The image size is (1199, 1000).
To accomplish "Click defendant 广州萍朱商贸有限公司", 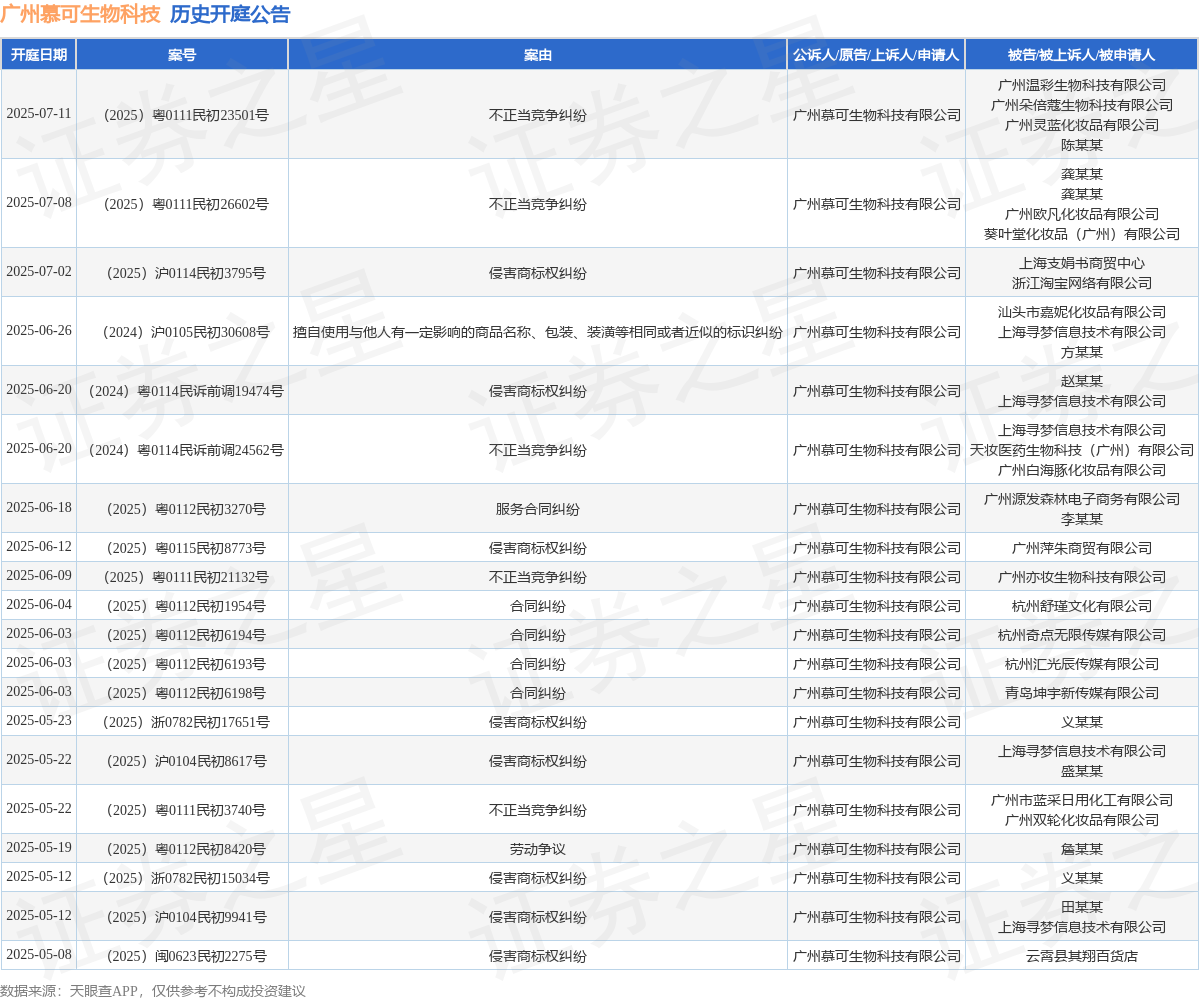I will coord(1082,548).
